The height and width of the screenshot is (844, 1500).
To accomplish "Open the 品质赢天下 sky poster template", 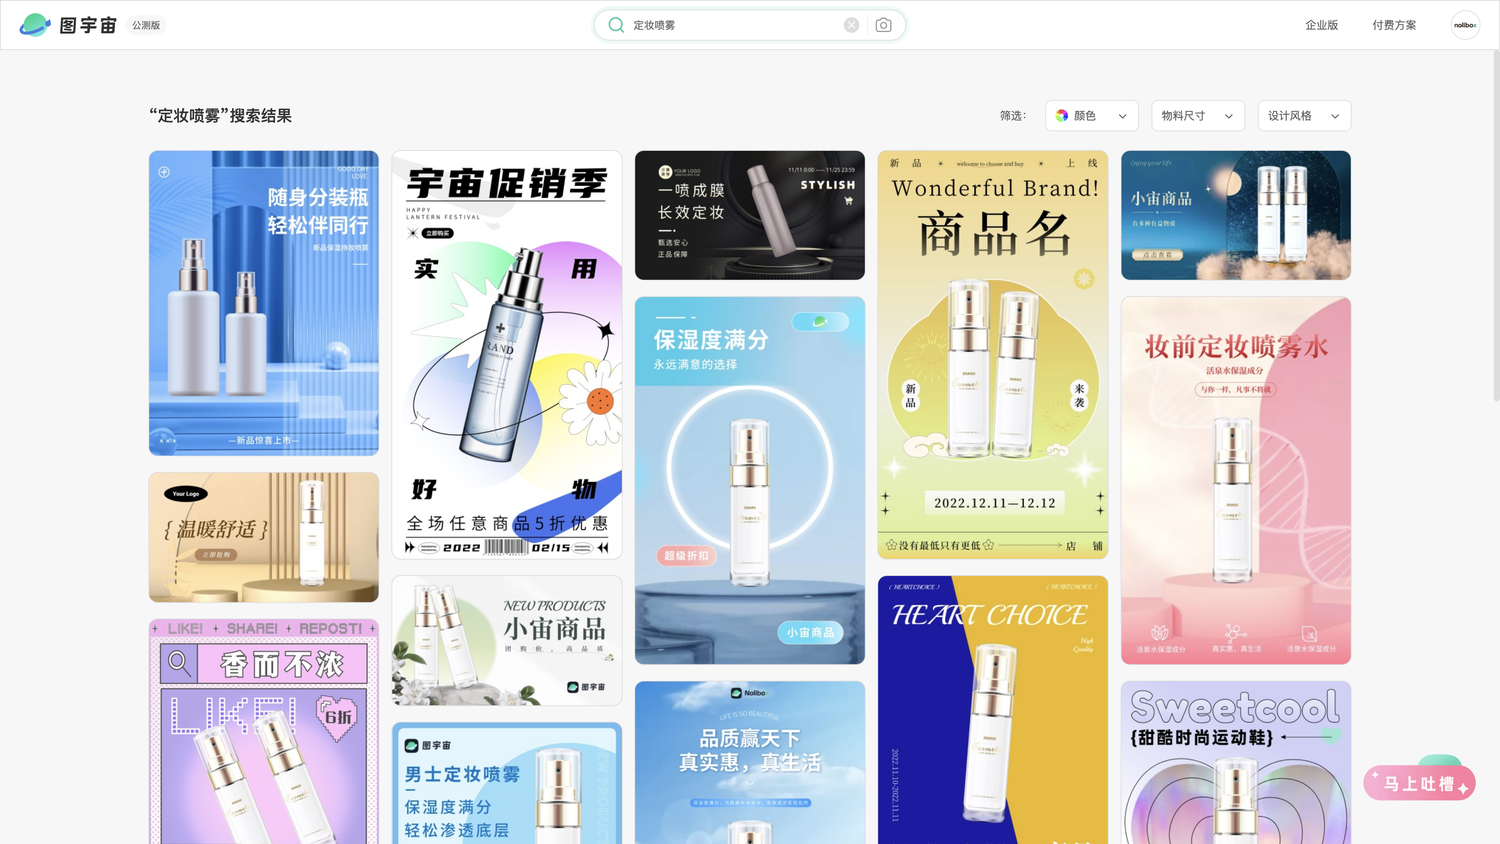I will point(750,763).
